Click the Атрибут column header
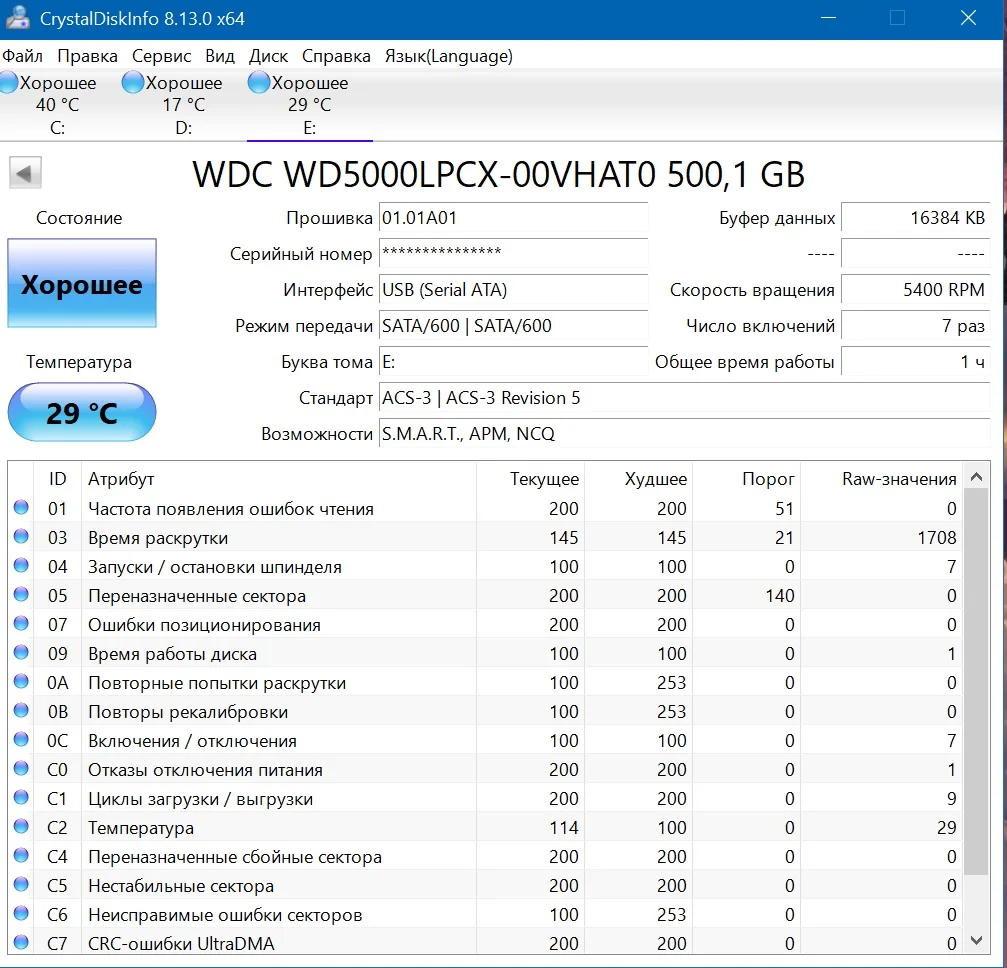This screenshot has height=968, width=1007. pos(279,479)
